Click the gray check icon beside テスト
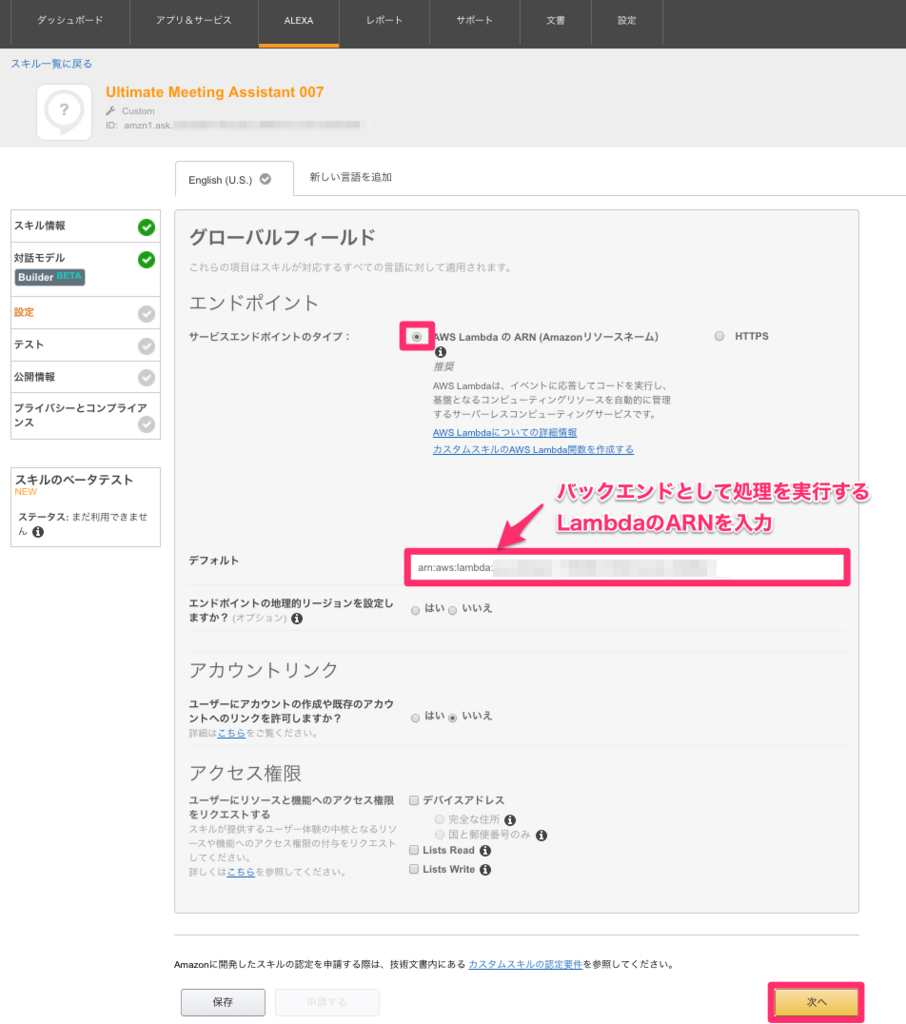 tap(146, 346)
